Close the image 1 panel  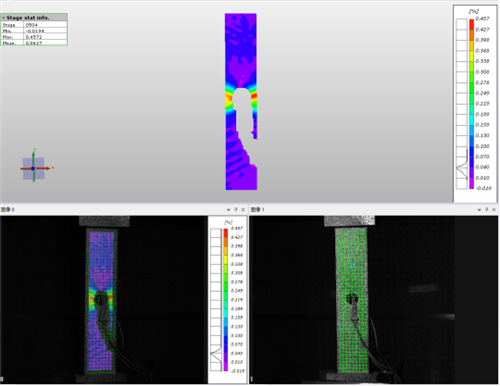coord(494,209)
